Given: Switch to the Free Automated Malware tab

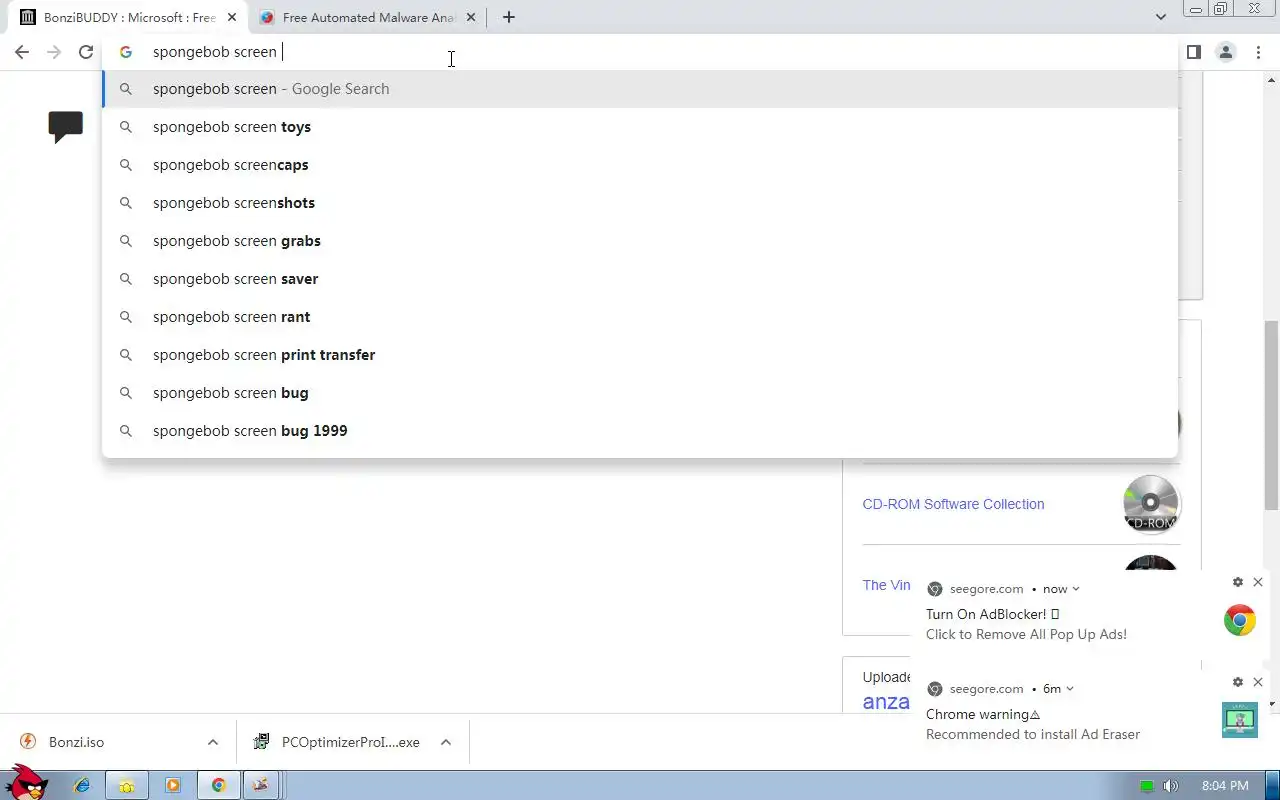Looking at the screenshot, I should tap(367, 17).
